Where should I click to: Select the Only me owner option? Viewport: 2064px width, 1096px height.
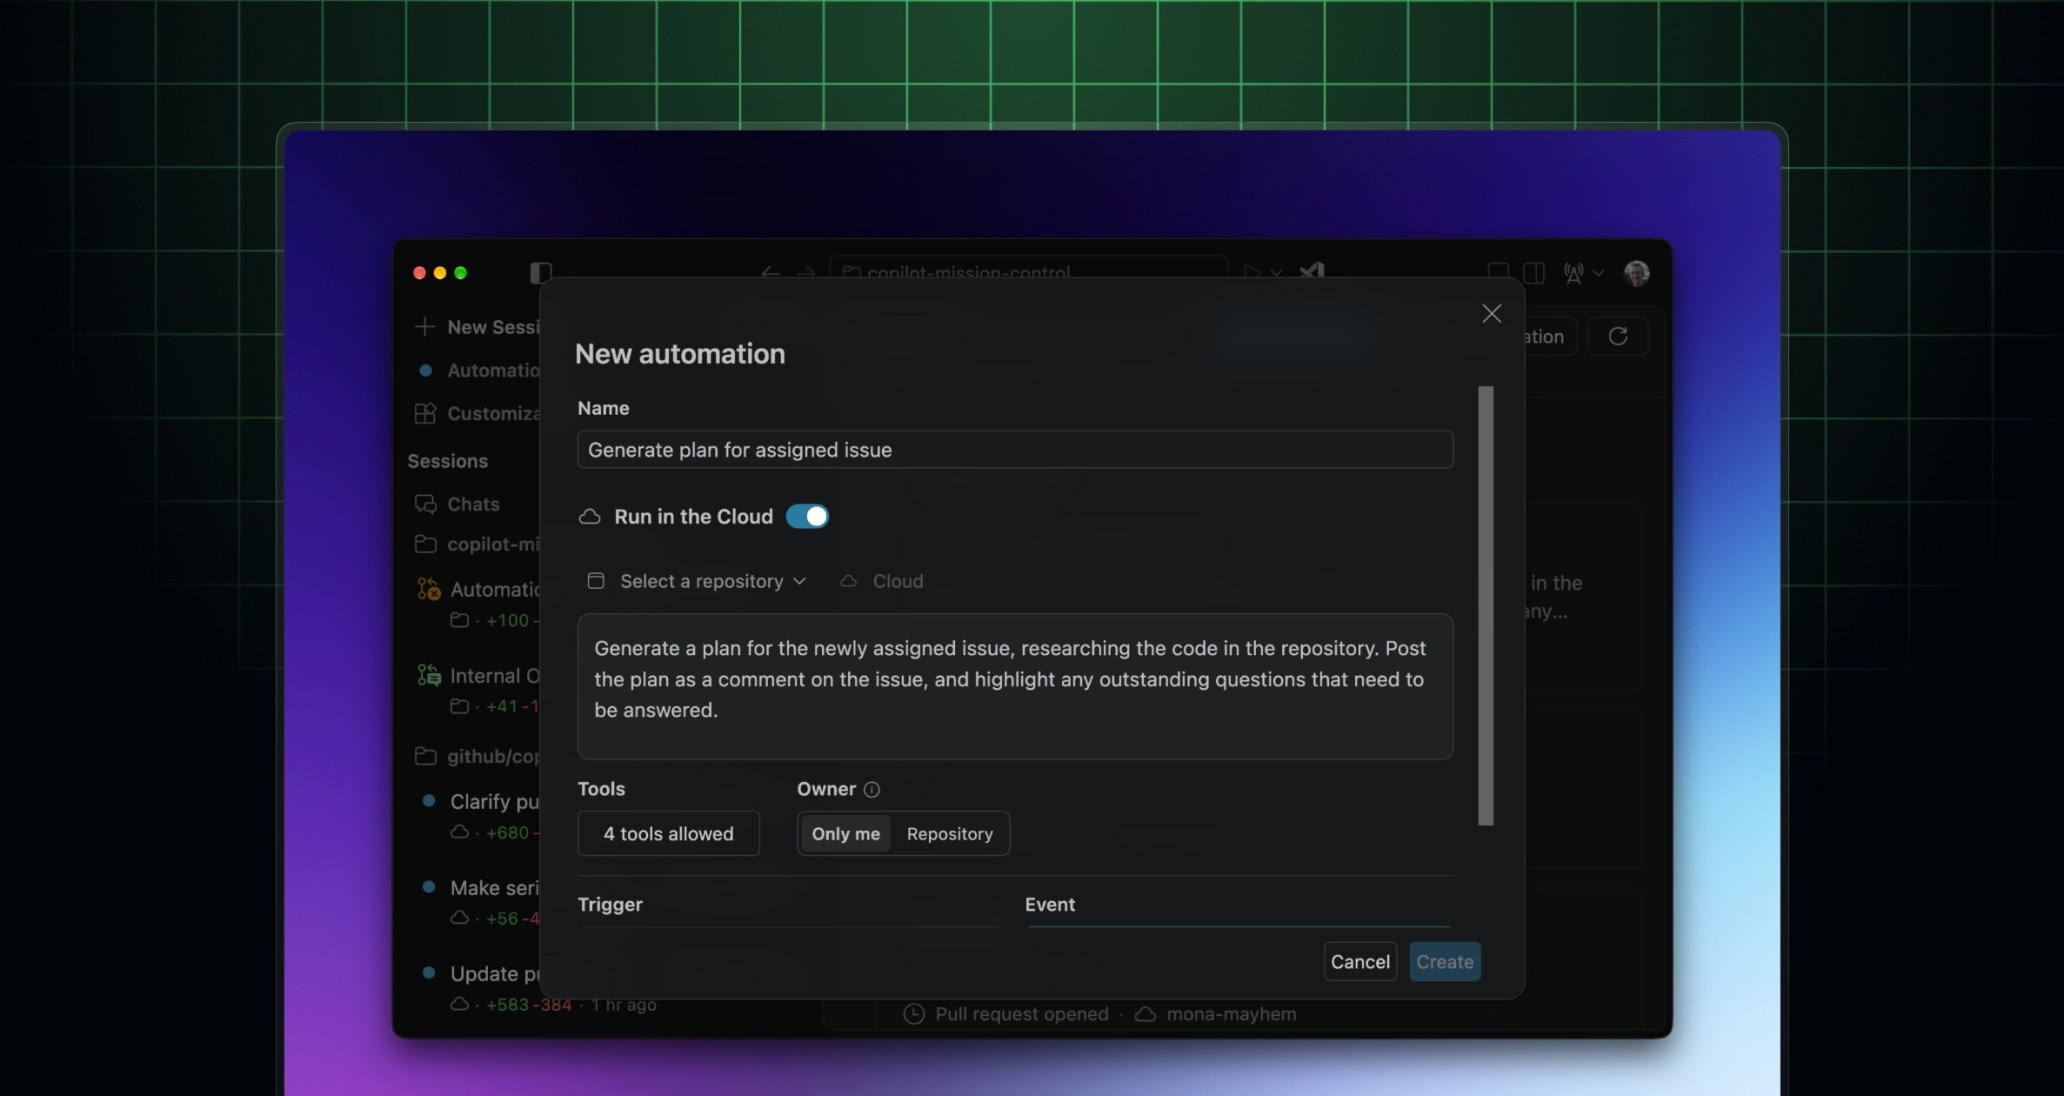coord(845,834)
